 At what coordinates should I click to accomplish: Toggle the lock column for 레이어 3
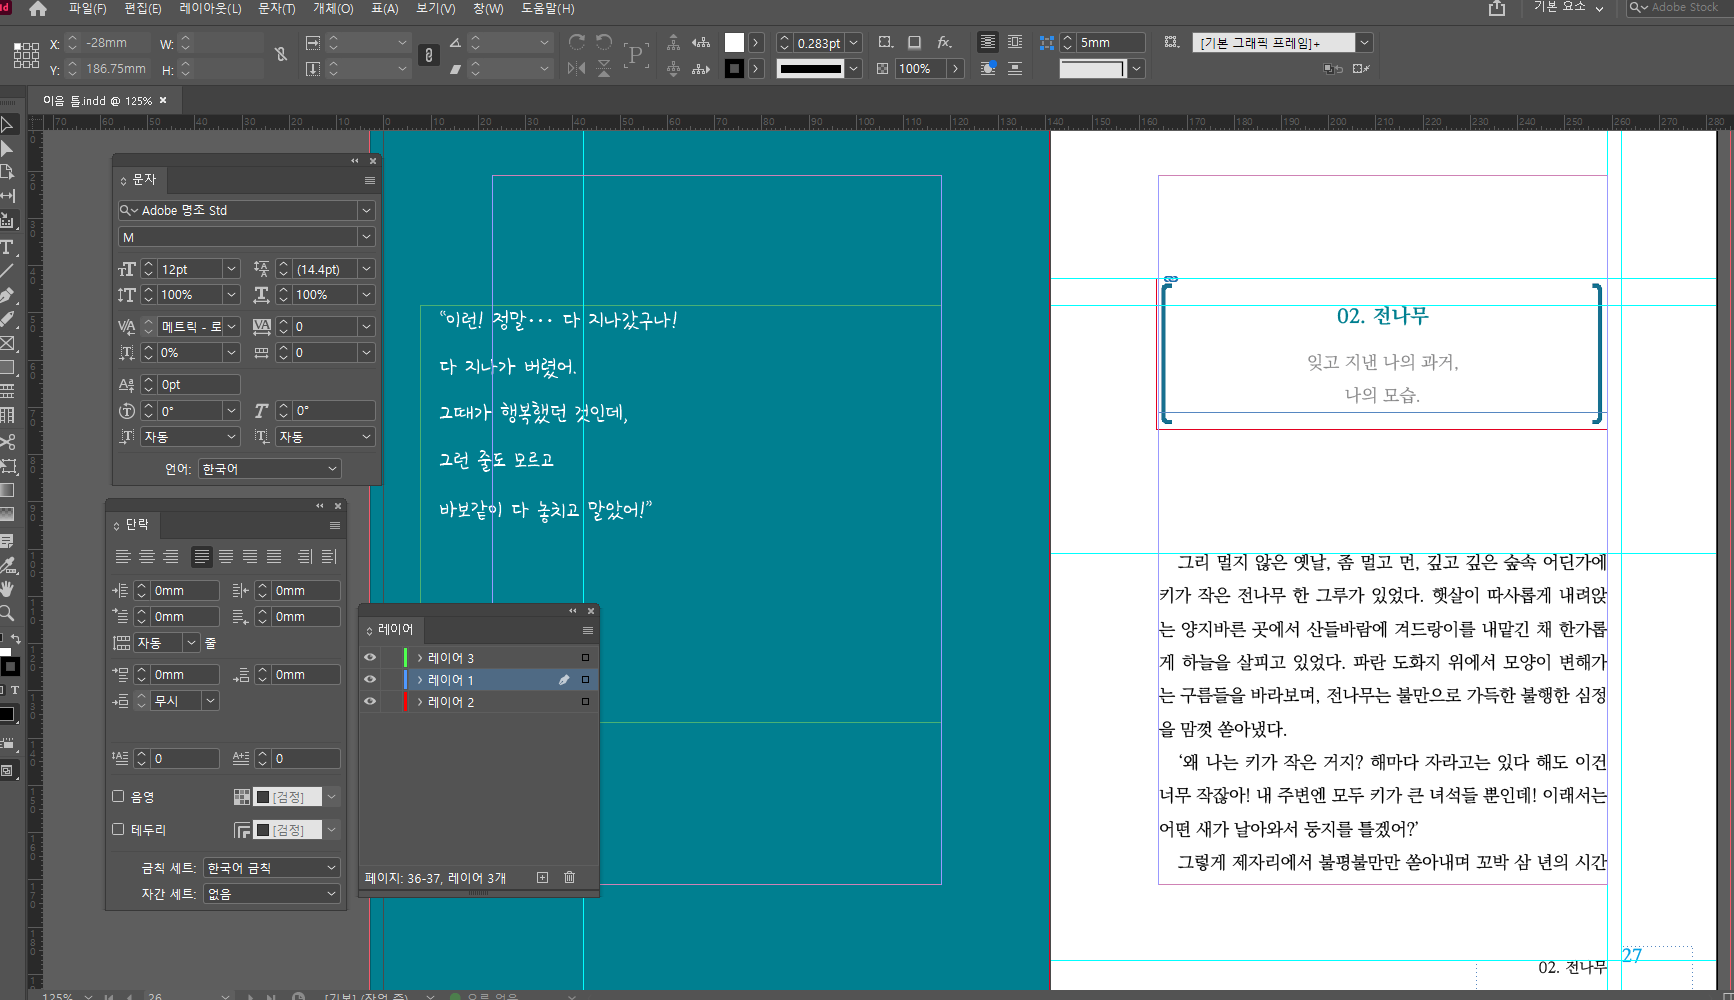[391, 657]
